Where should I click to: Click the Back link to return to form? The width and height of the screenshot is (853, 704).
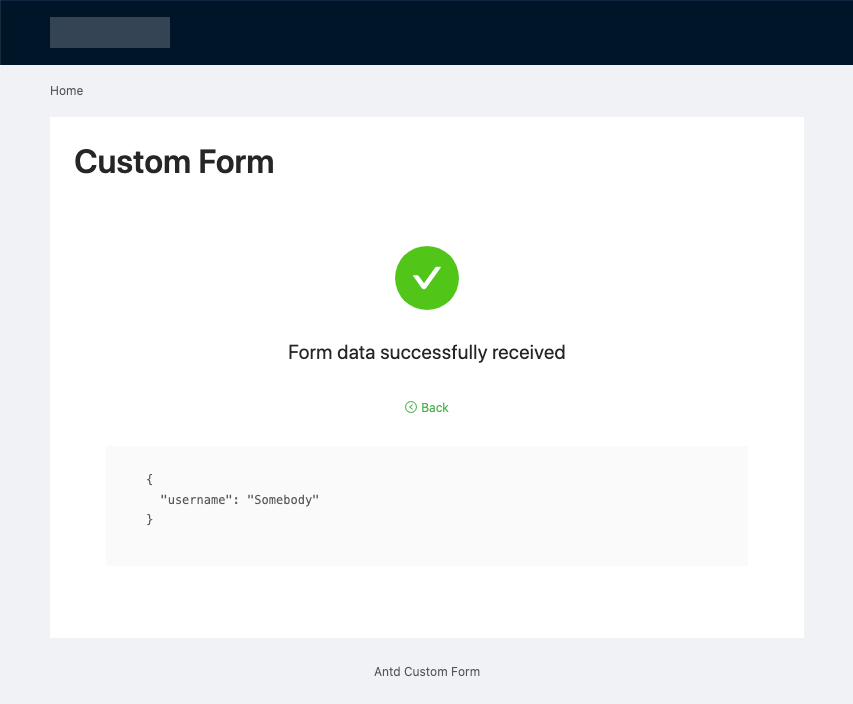pos(433,407)
